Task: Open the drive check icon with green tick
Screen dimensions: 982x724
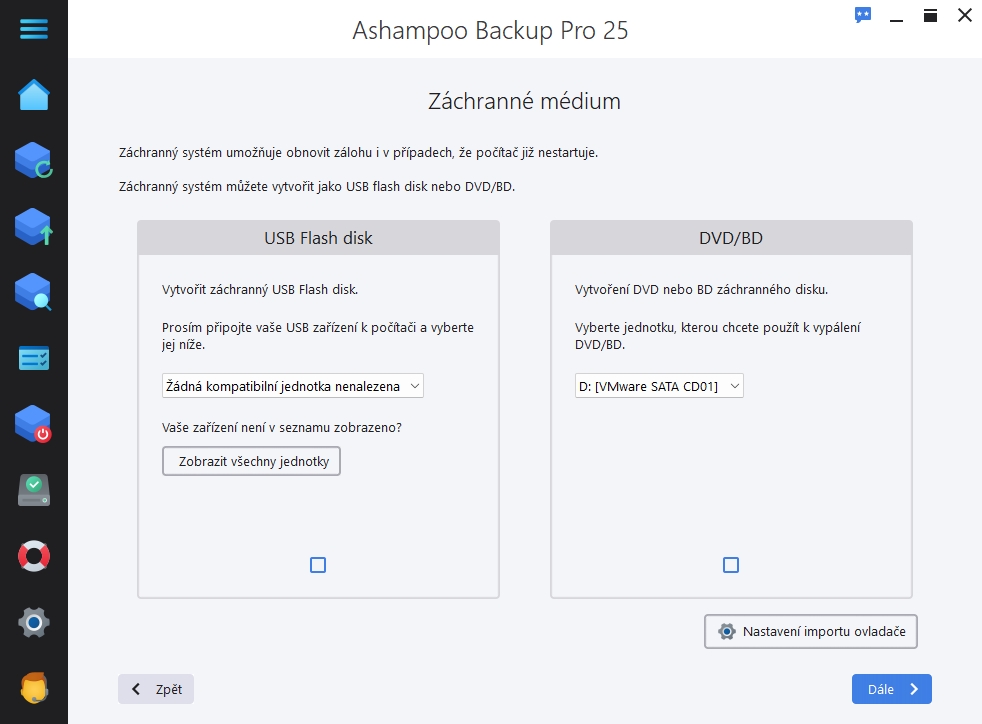Action: pyautogui.click(x=34, y=490)
